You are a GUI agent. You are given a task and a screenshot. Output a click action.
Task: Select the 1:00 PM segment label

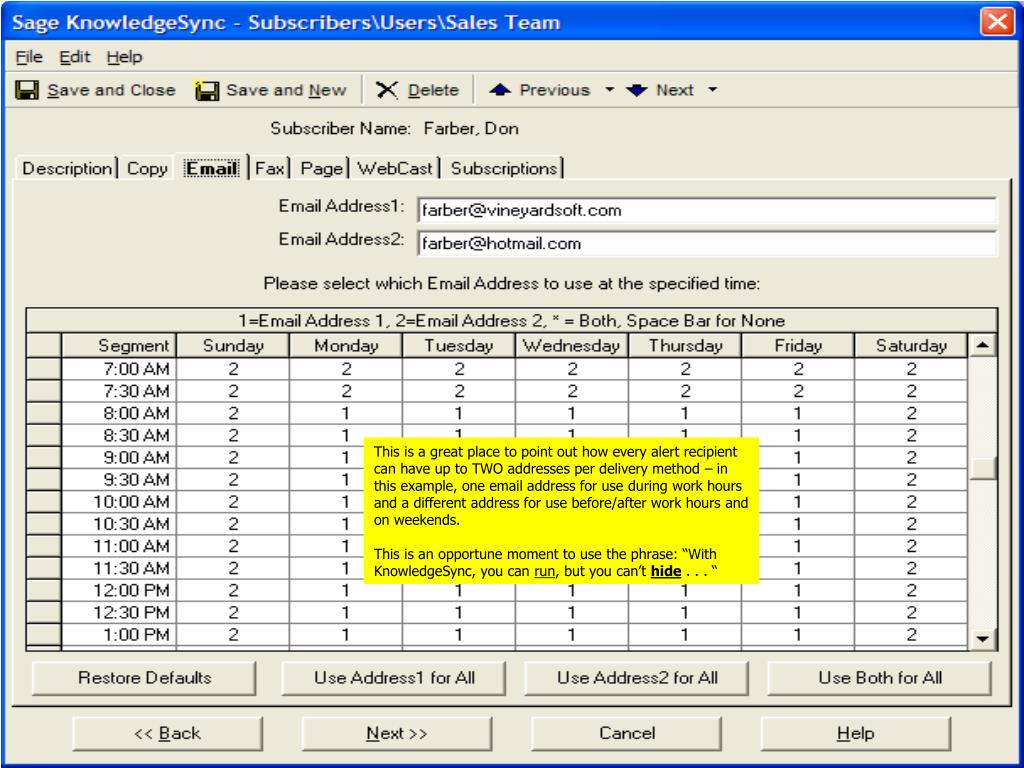click(x=119, y=635)
